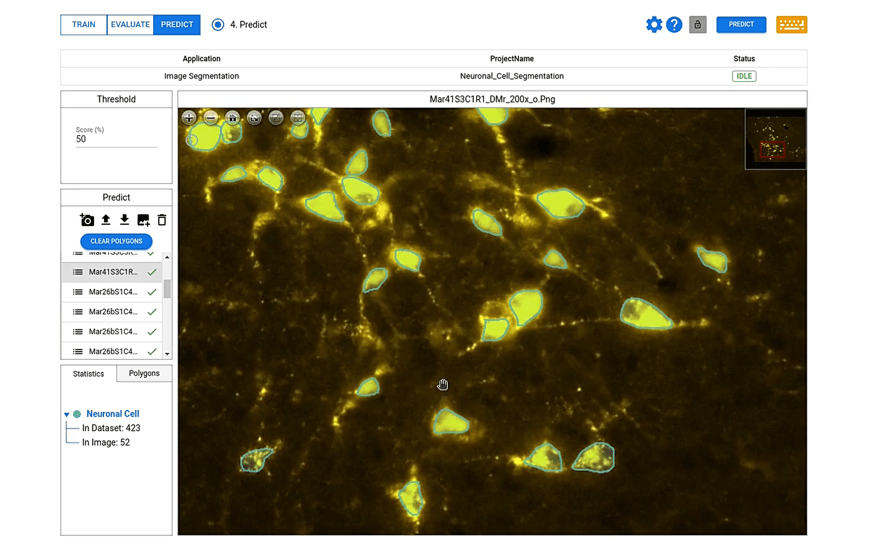The height and width of the screenshot is (554, 880).
Task: Reset viewer to home view
Action: pos(232,118)
